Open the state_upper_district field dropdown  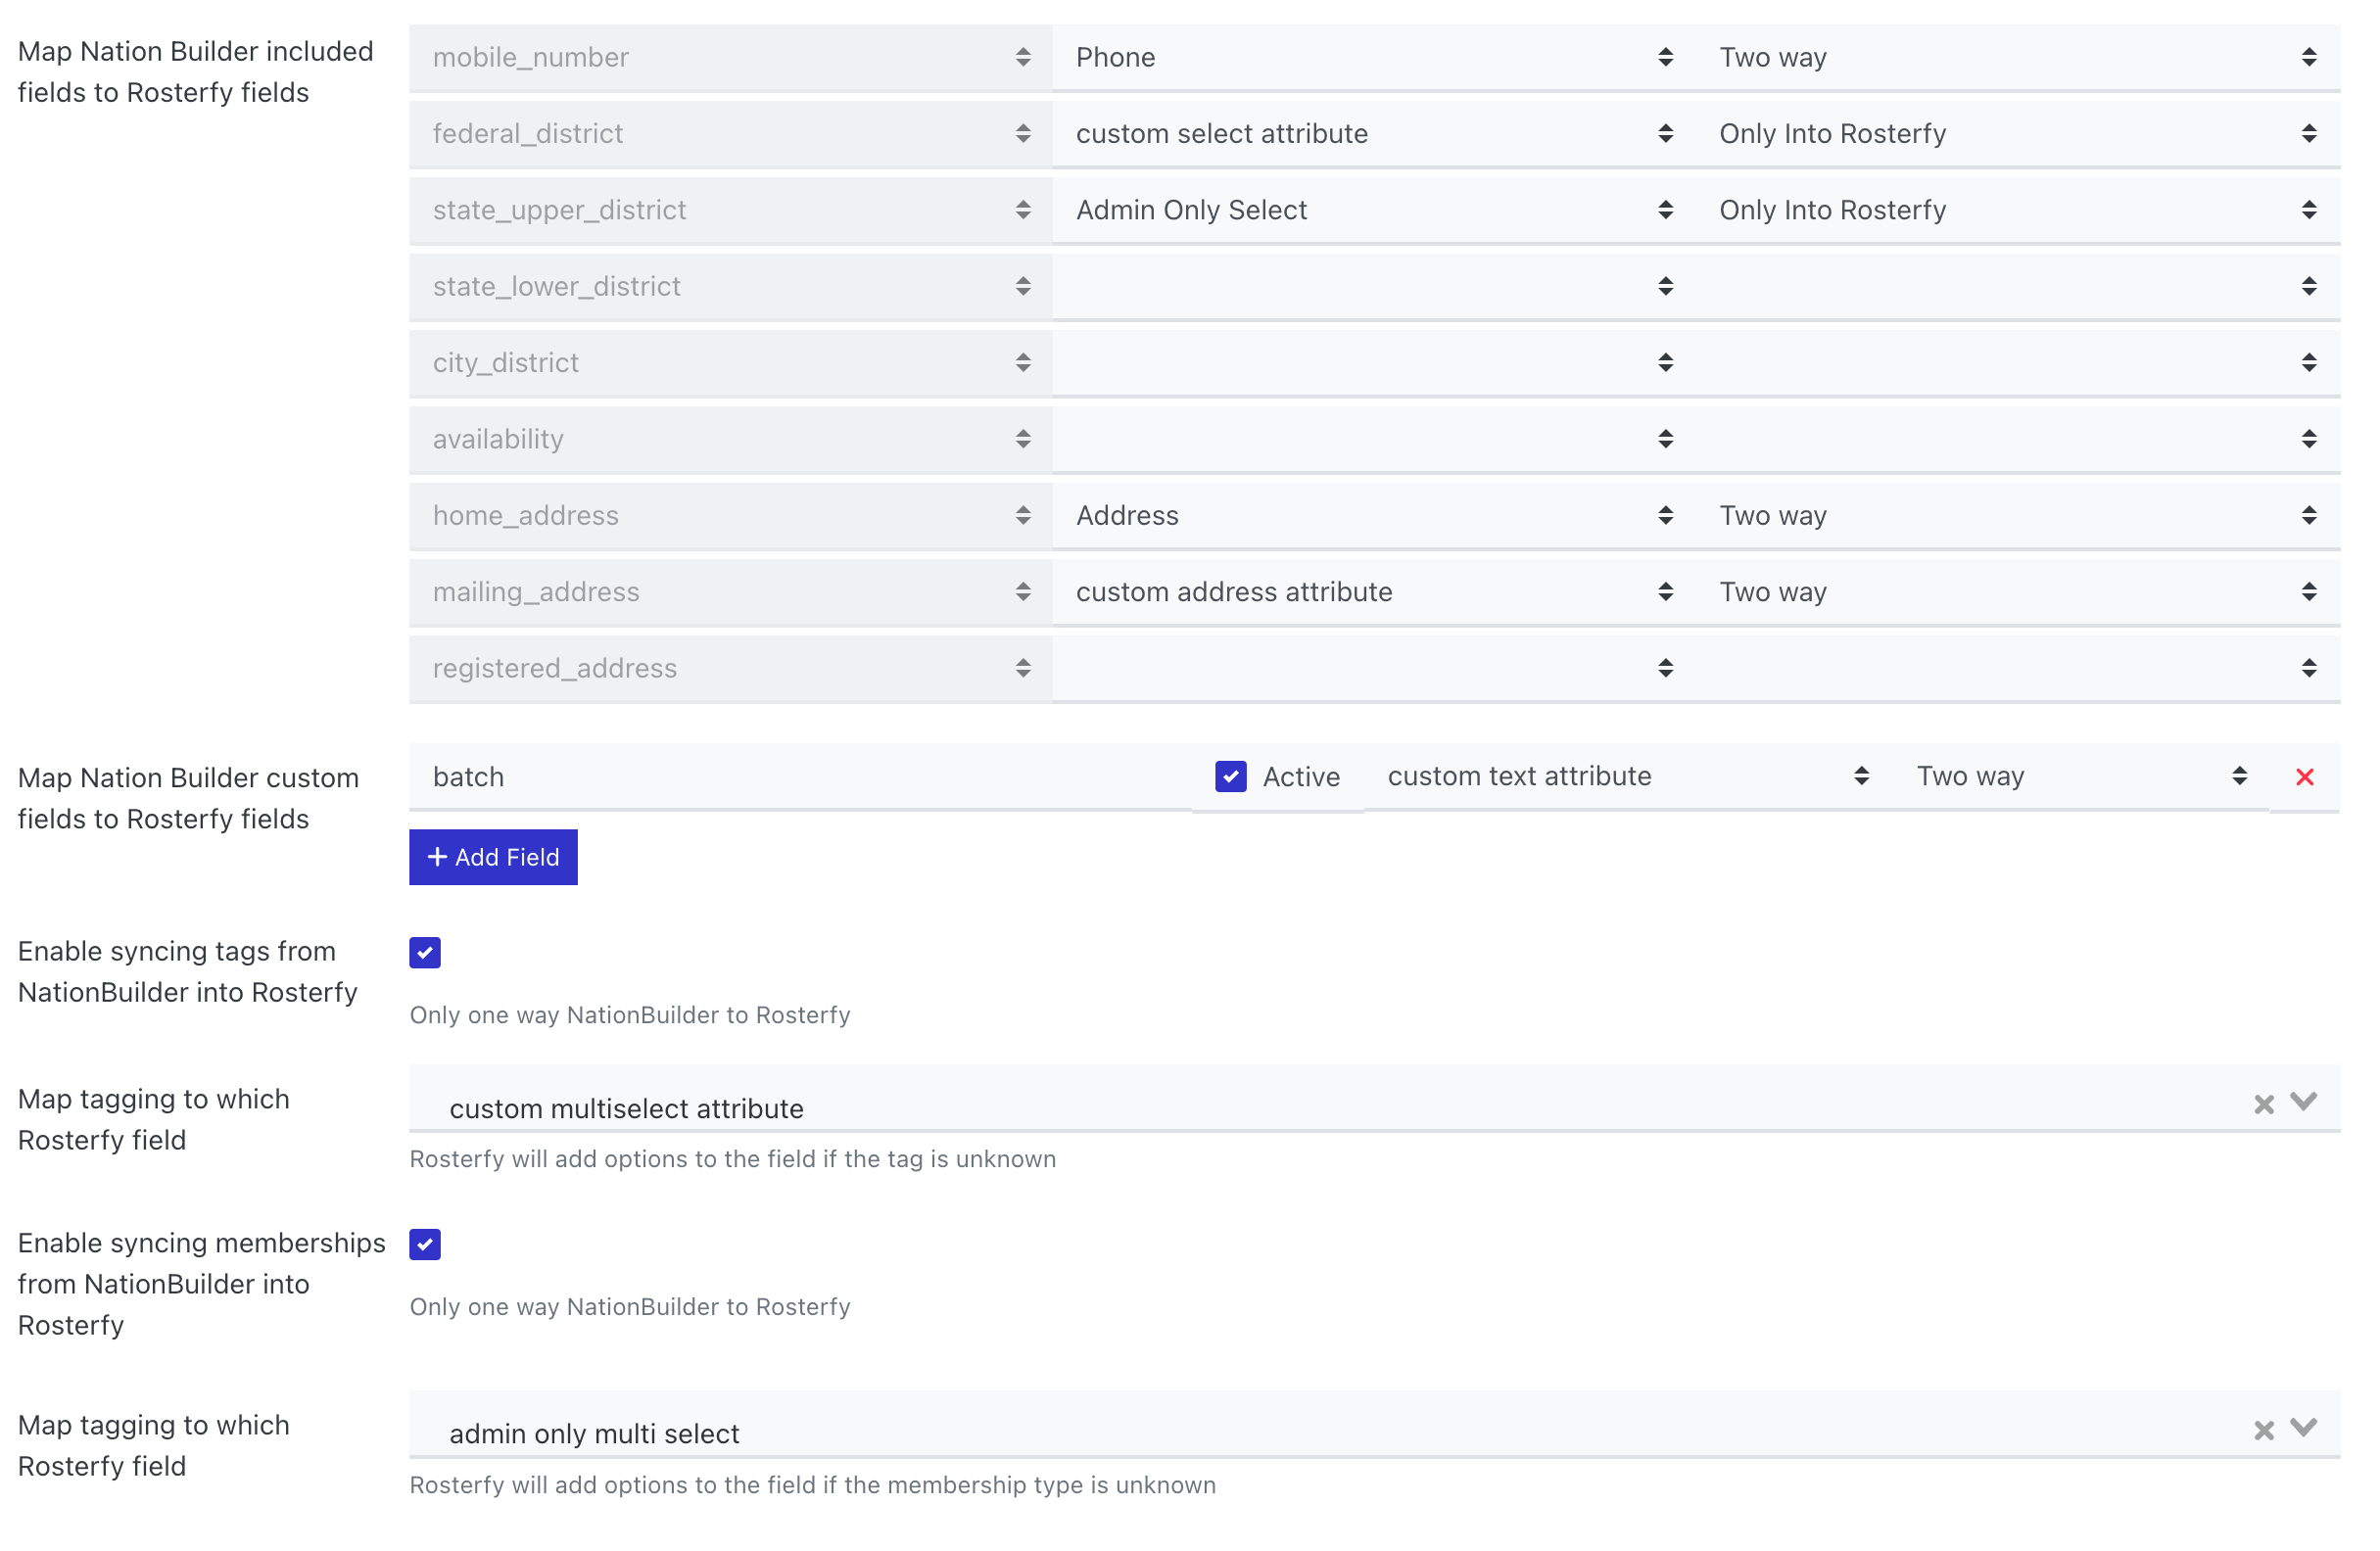pyautogui.click(x=730, y=210)
